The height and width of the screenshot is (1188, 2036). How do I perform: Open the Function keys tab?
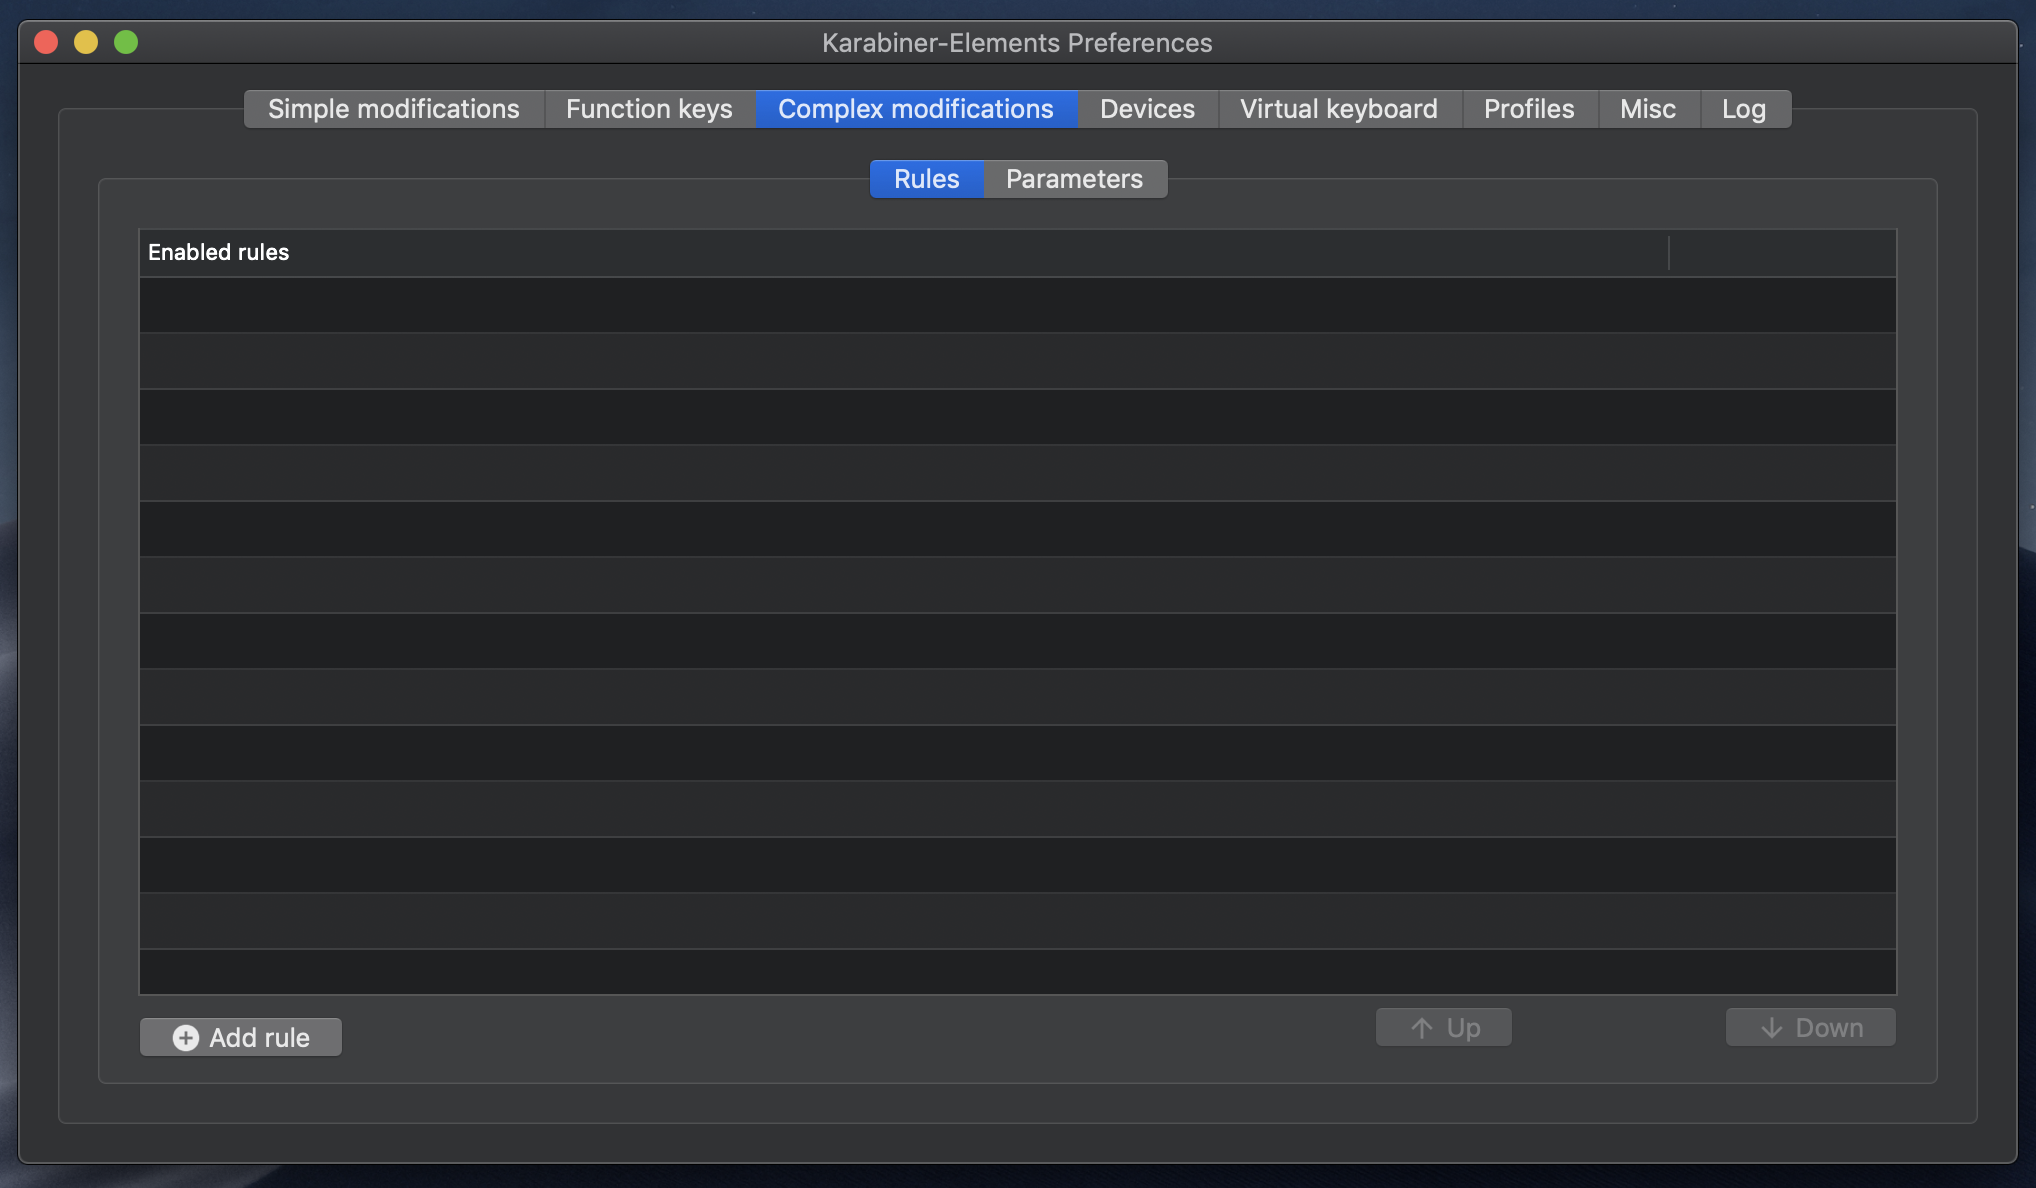(x=649, y=106)
